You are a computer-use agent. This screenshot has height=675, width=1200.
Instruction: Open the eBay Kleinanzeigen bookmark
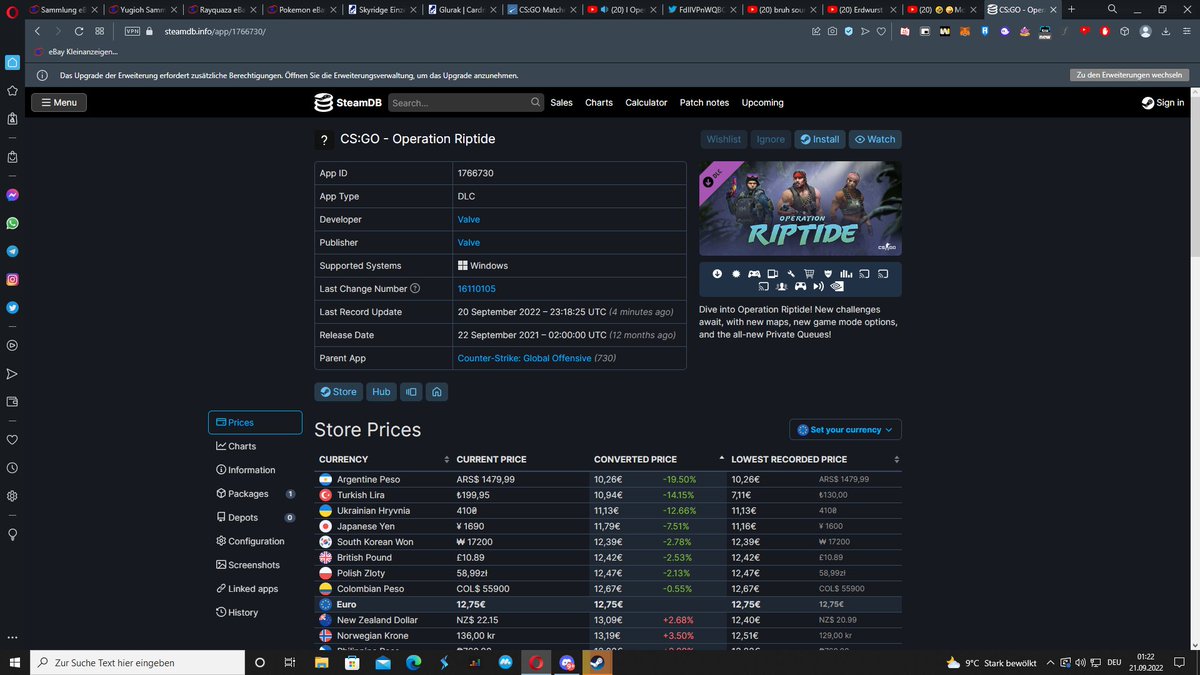[75, 51]
